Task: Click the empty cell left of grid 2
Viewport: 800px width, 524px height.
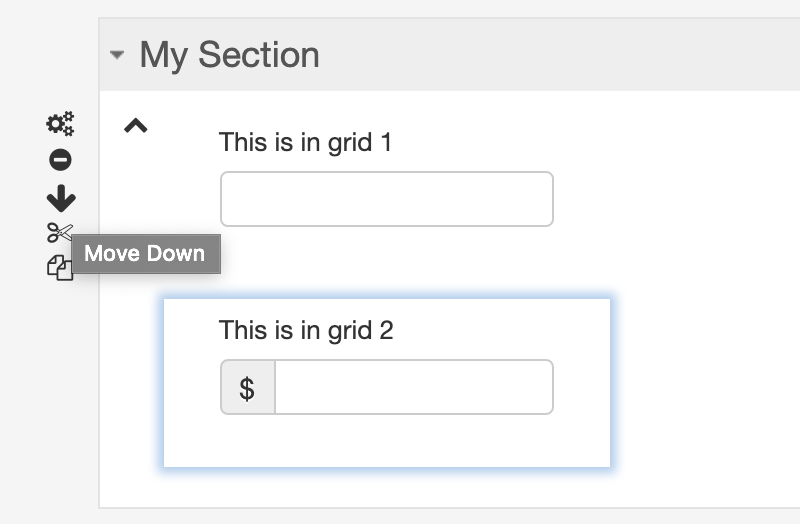Action: 132,383
